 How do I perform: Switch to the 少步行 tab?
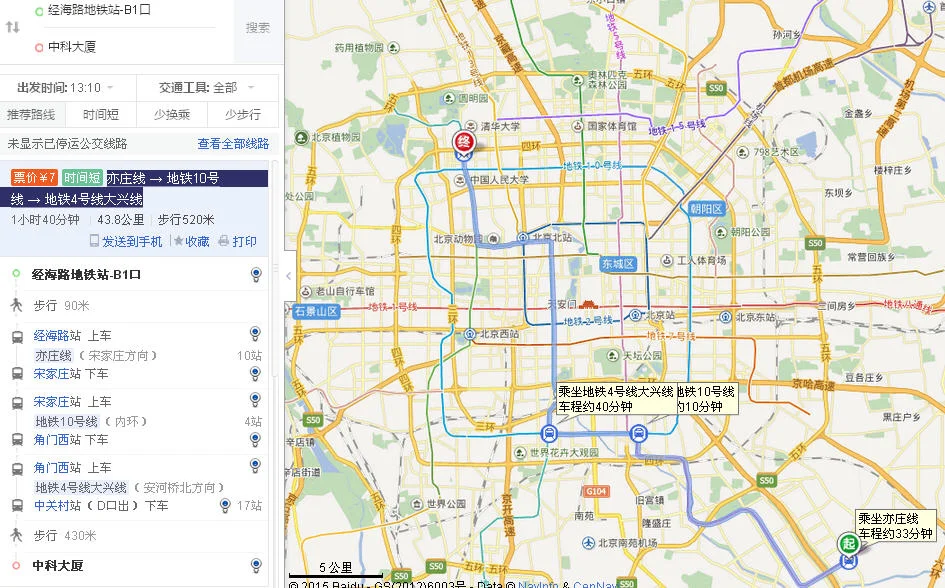pyautogui.click(x=243, y=114)
